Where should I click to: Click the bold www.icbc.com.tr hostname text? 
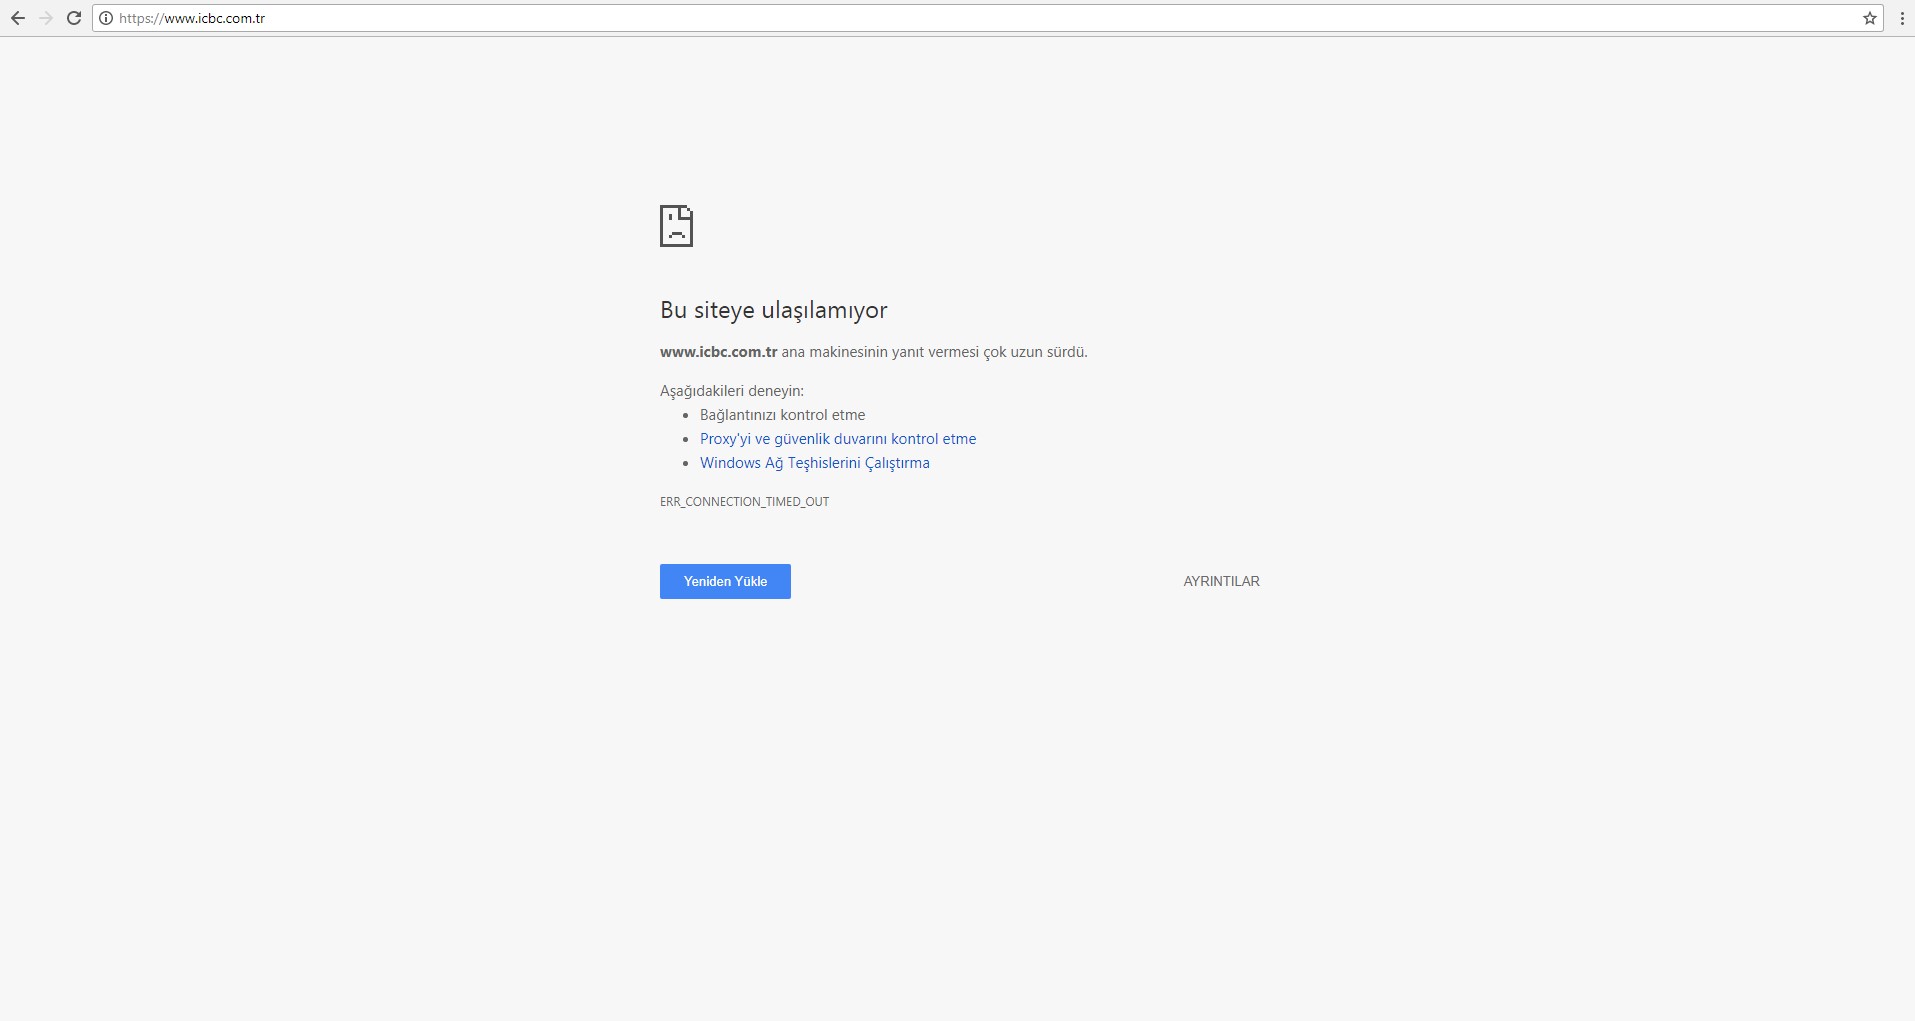tap(718, 352)
